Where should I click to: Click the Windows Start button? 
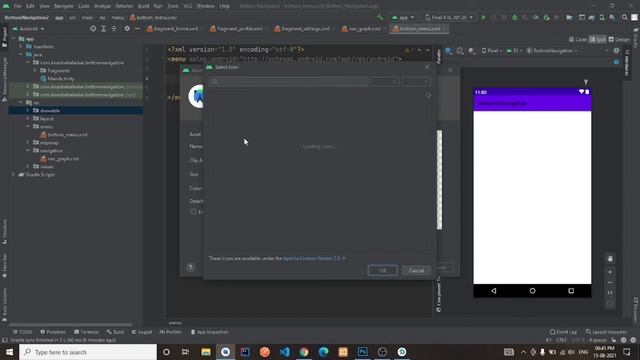click(9, 352)
